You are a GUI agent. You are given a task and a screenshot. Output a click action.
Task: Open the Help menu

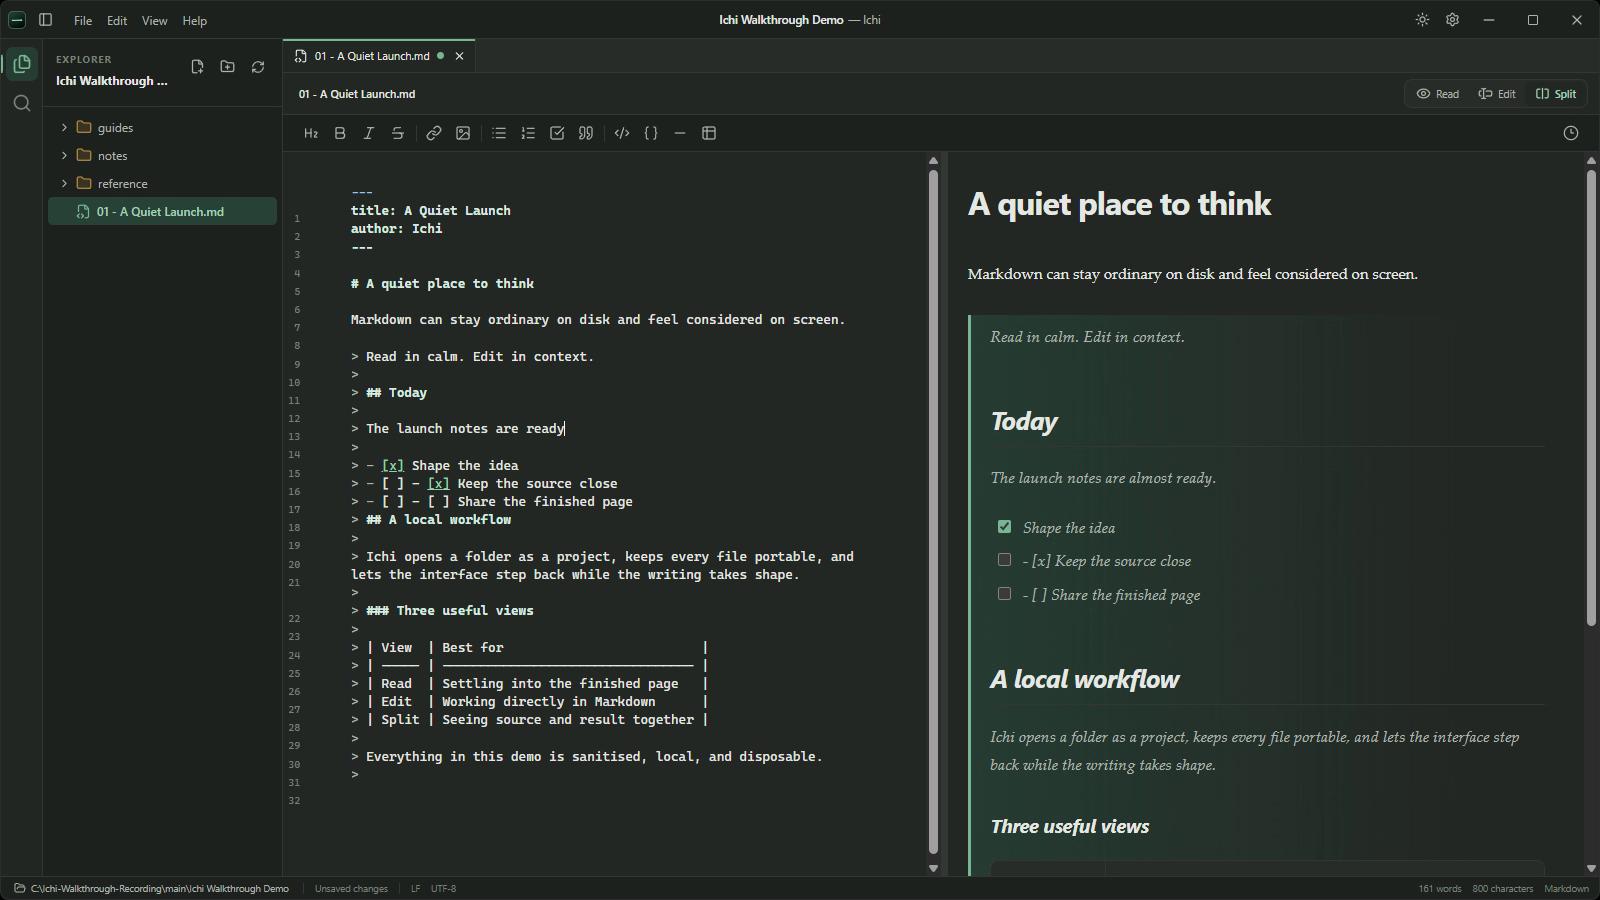click(x=195, y=20)
